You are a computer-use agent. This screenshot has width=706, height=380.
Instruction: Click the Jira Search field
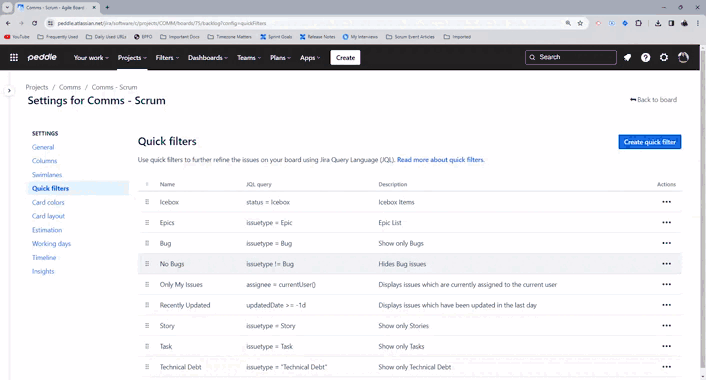pos(570,57)
